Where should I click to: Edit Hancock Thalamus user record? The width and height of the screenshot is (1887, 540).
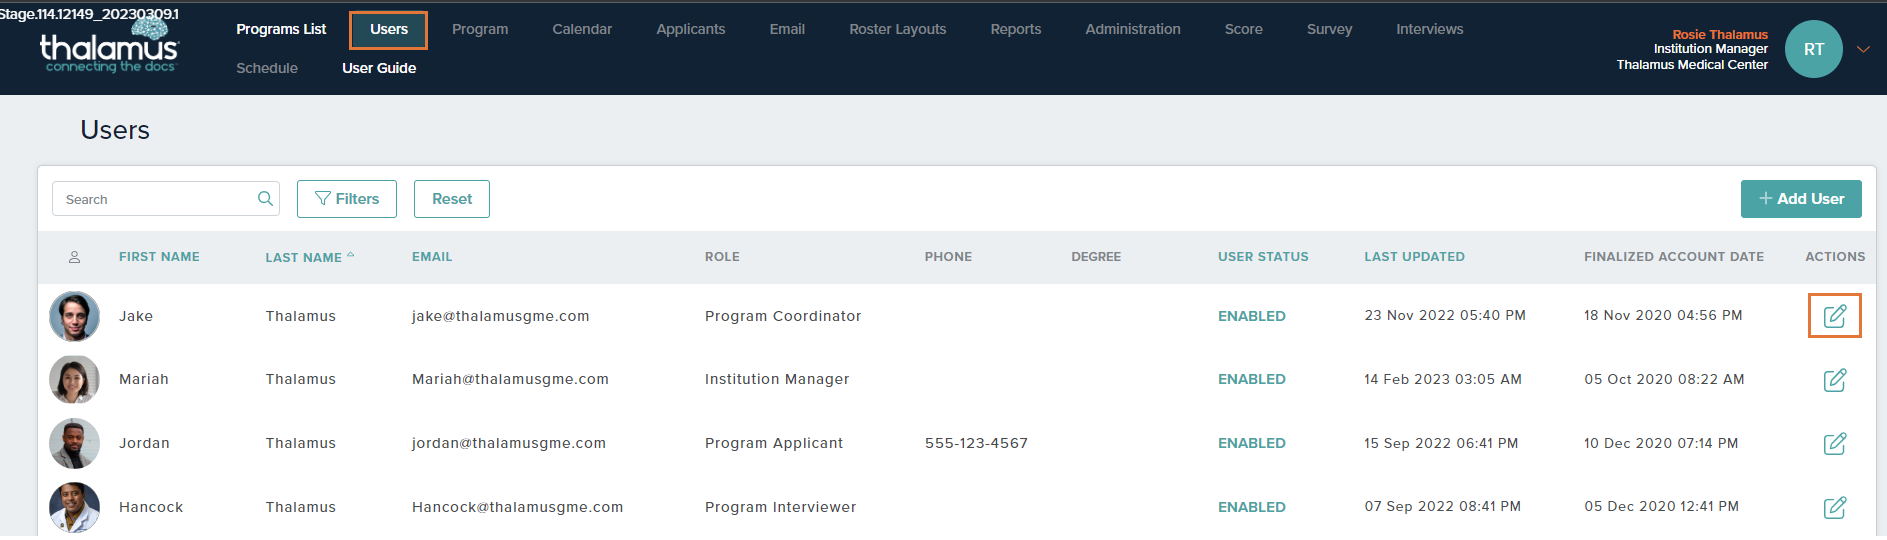(x=1834, y=507)
